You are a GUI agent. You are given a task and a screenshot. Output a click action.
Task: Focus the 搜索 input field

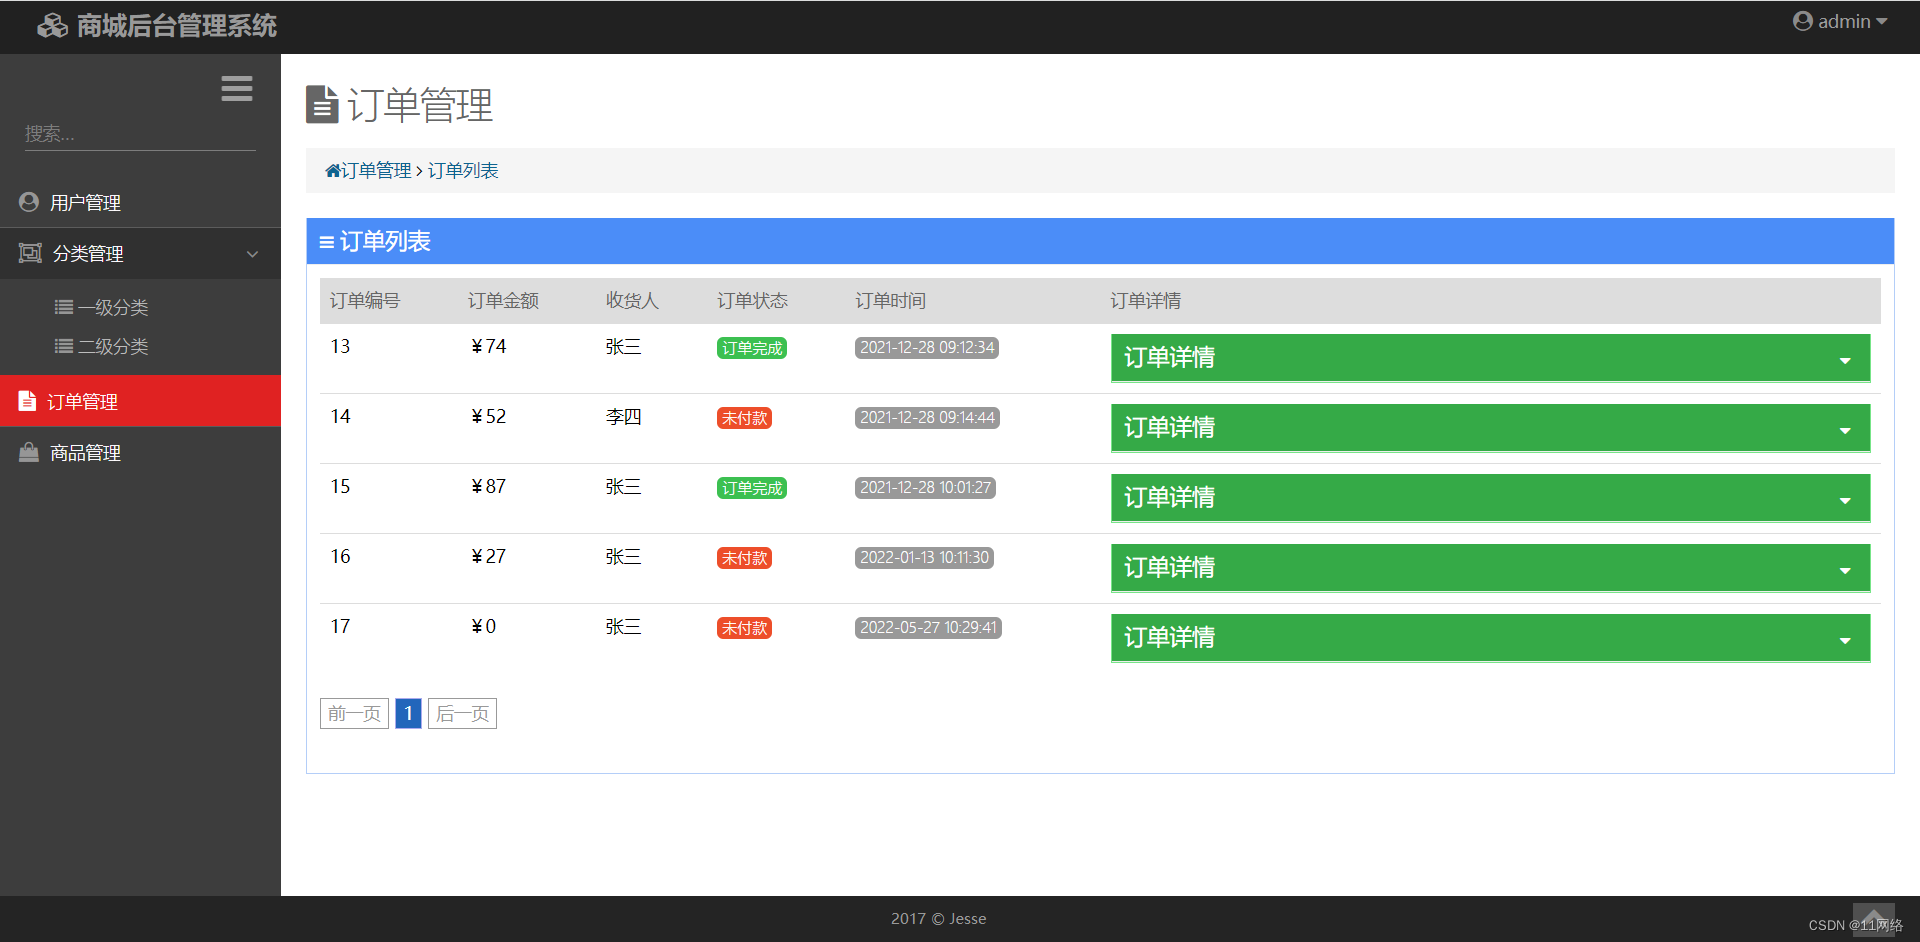pyautogui.click(x=140, y=134)
